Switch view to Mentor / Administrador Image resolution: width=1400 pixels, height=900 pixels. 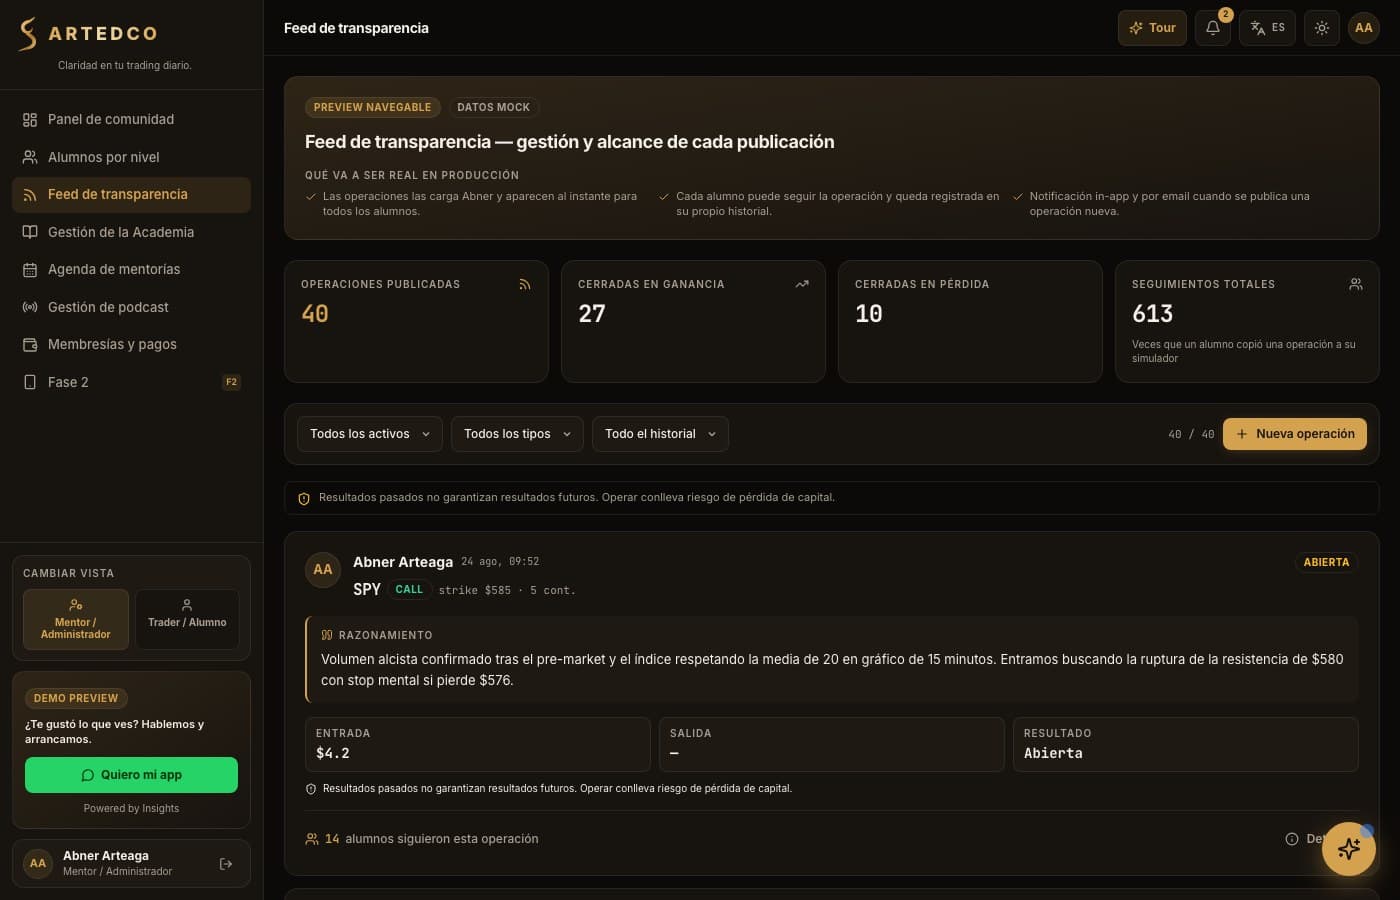pos(76,620)
